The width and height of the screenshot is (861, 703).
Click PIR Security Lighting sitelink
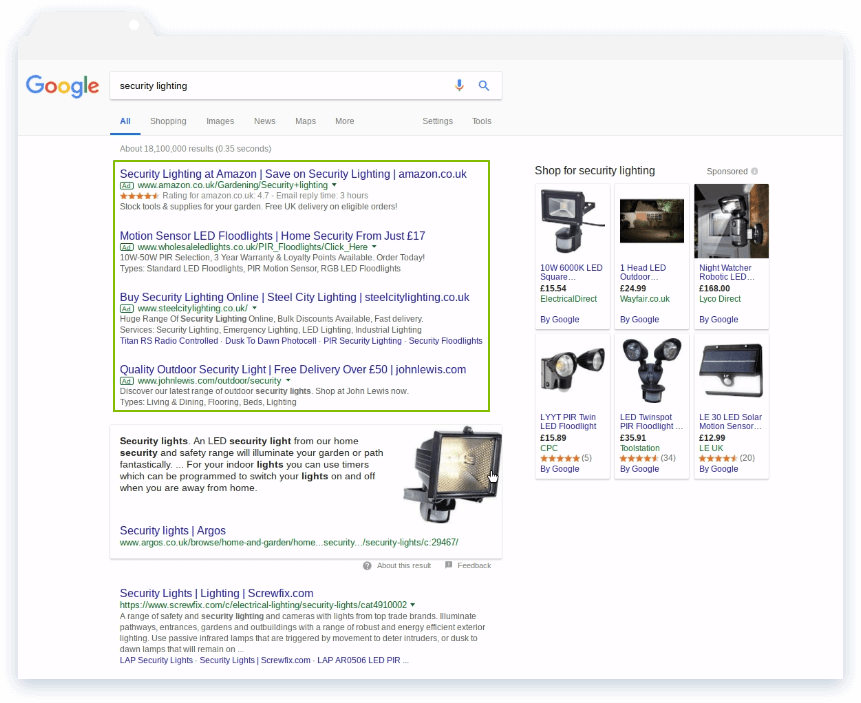[362, 341]
